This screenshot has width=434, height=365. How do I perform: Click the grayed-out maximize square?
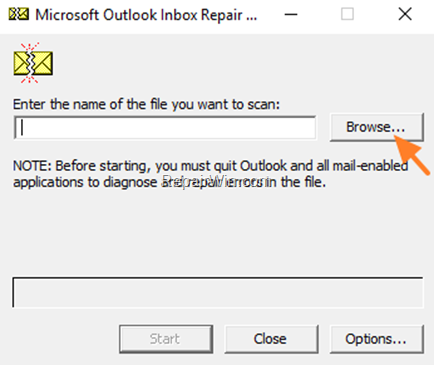347,14
